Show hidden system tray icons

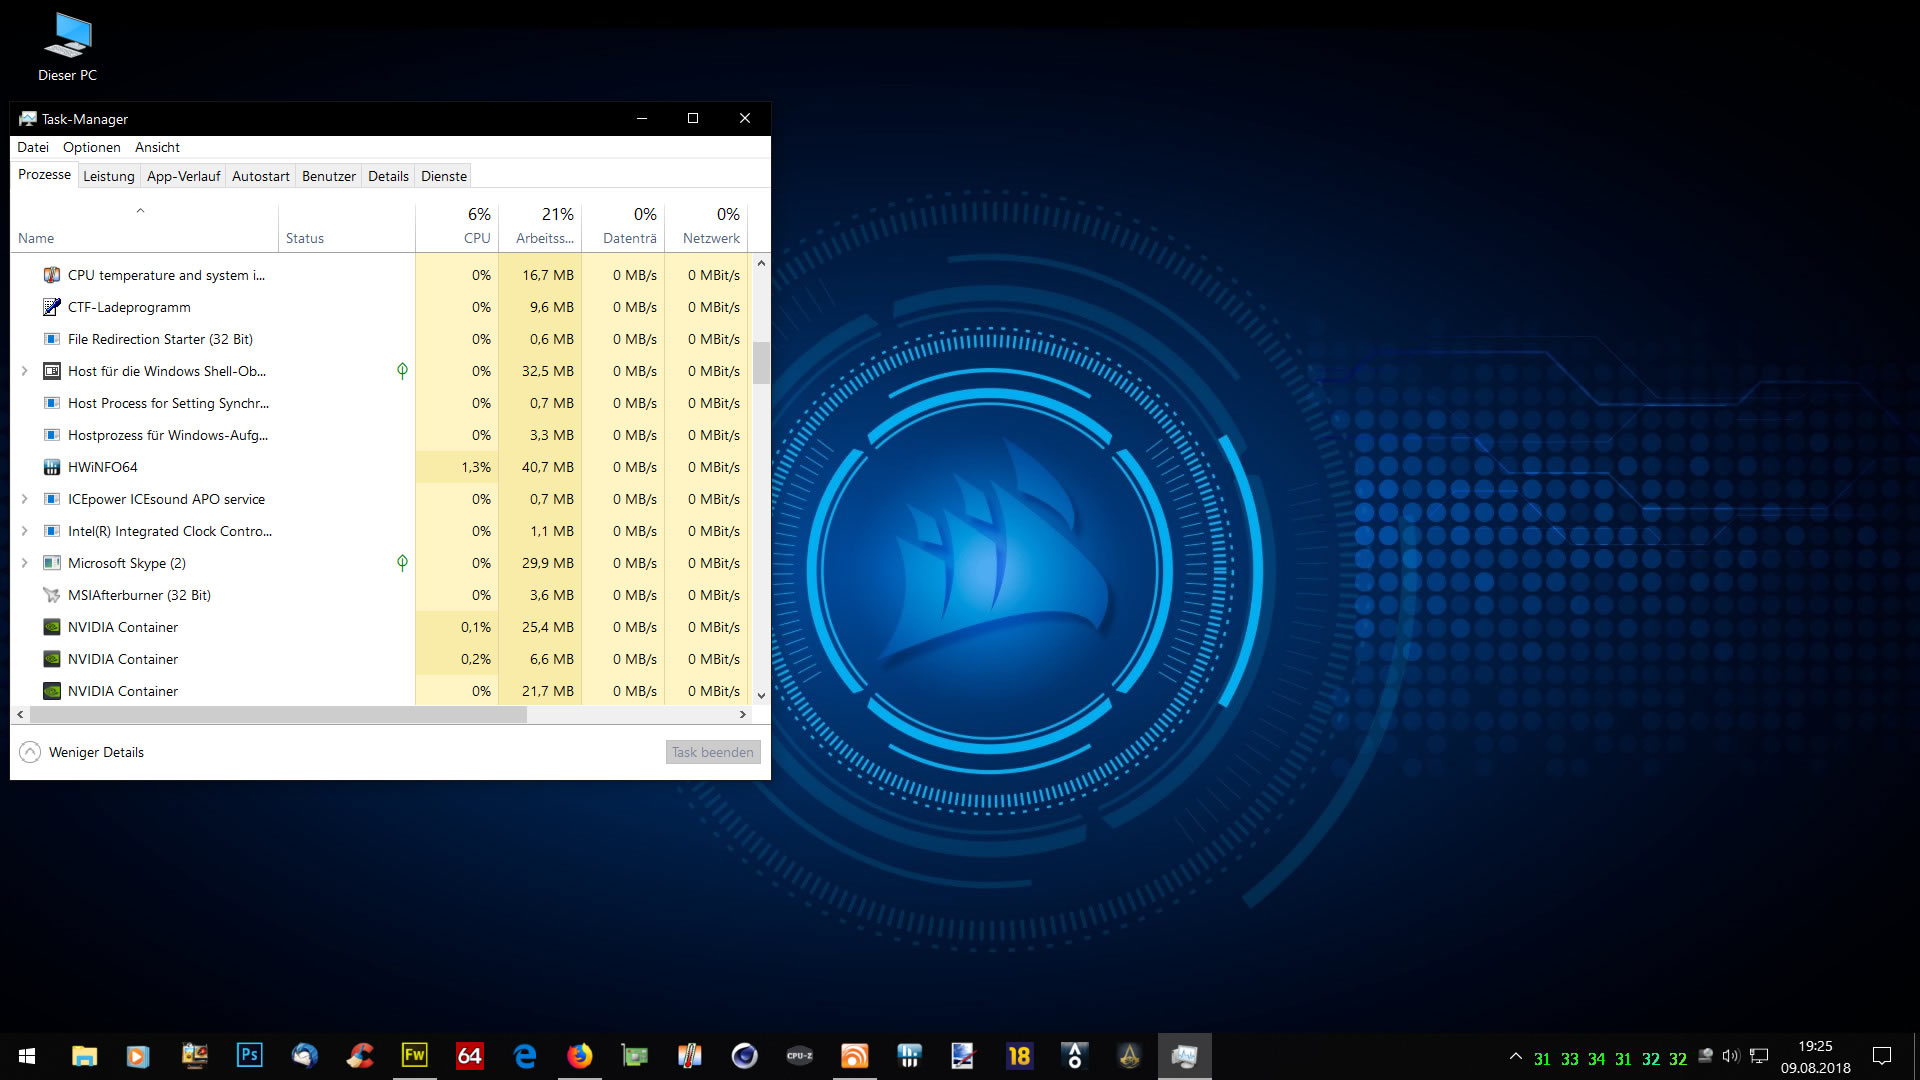pyautogui.click(x=1516, y=1056)
